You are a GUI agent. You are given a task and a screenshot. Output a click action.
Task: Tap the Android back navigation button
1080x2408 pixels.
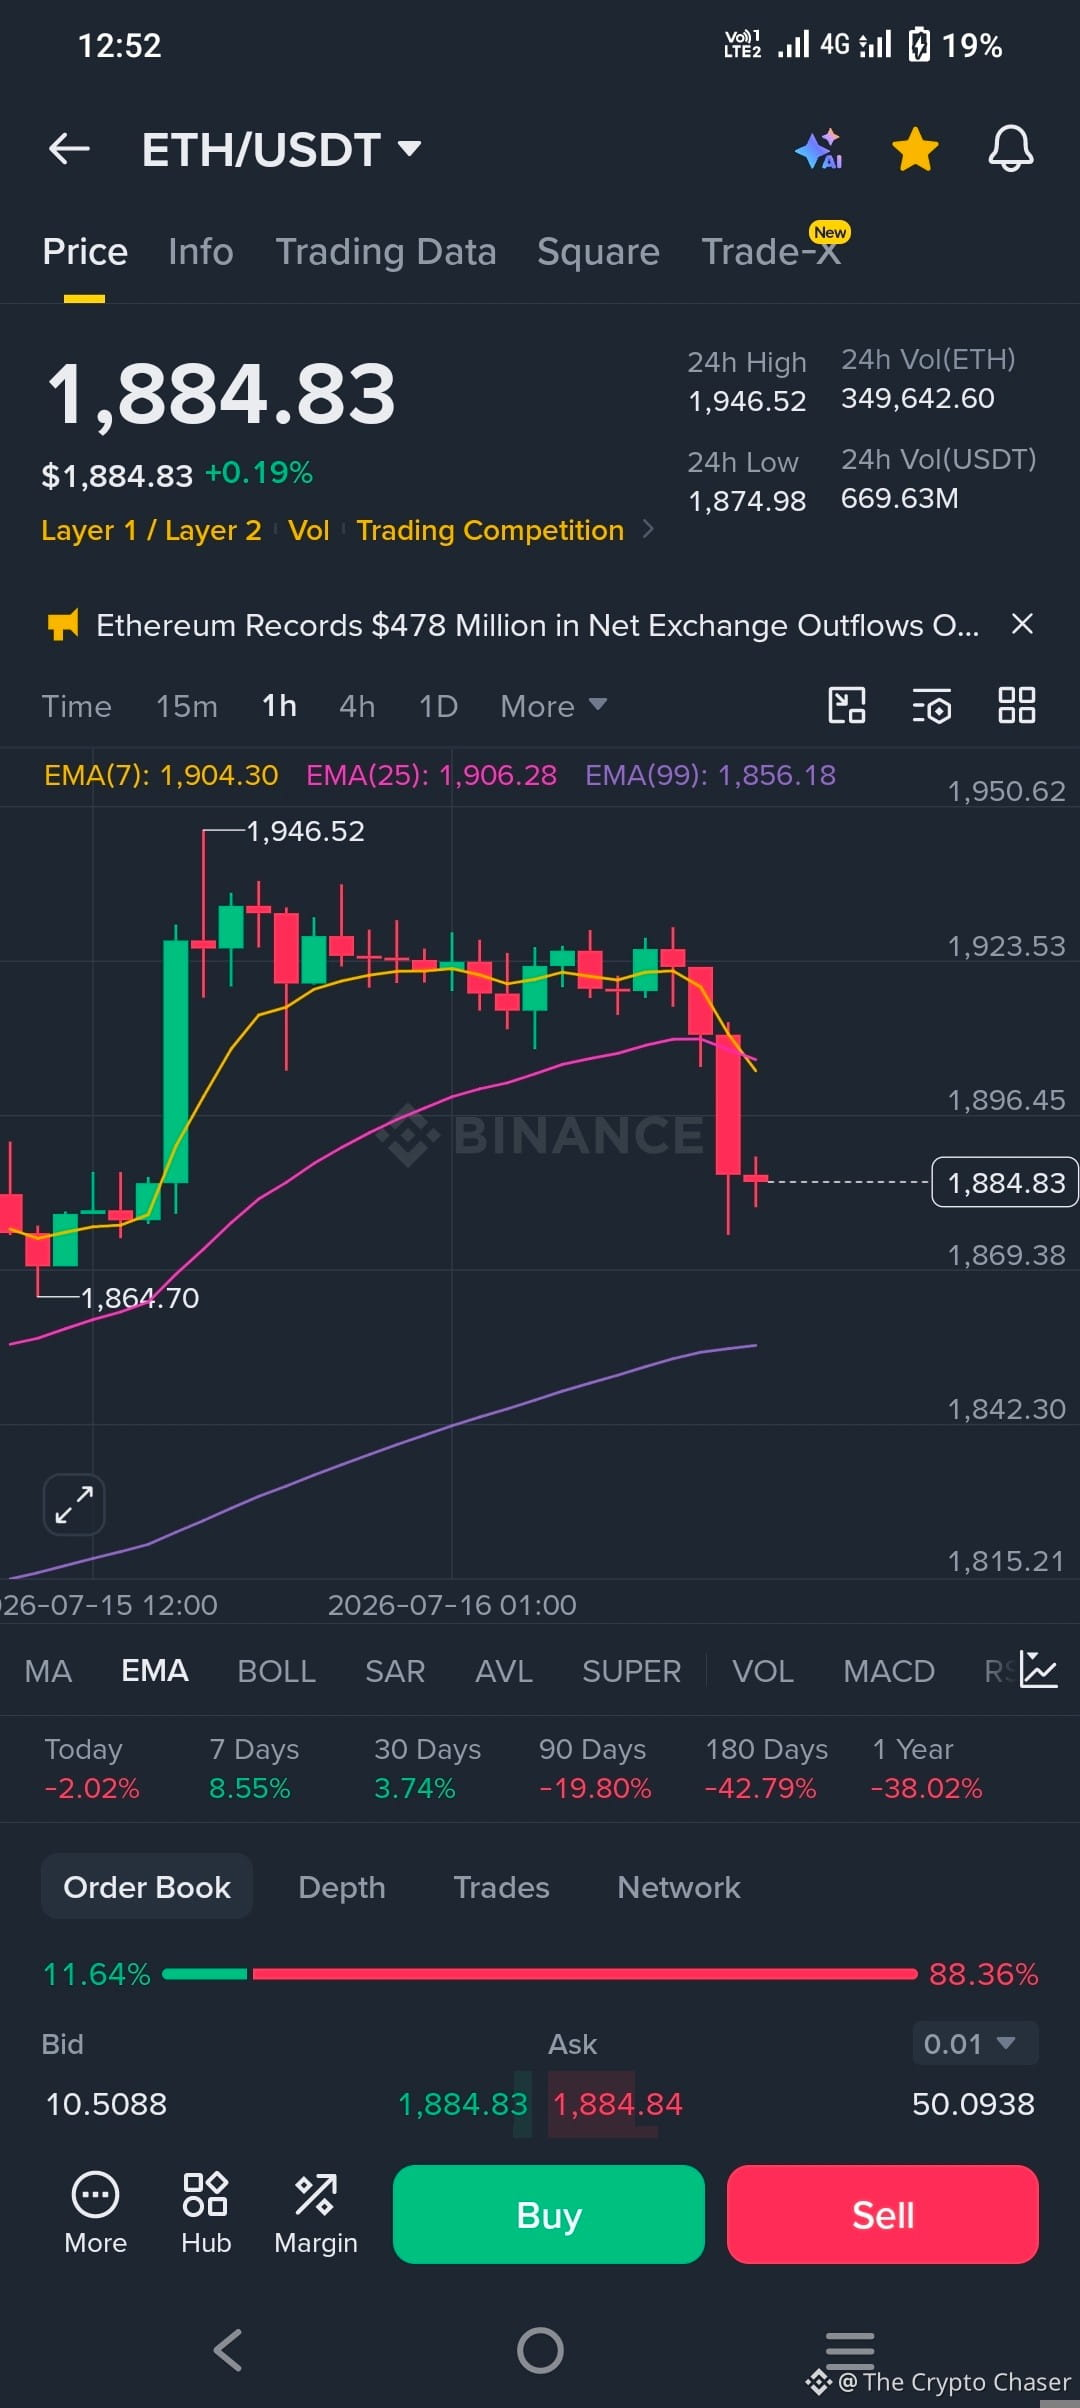(228, 2350)
